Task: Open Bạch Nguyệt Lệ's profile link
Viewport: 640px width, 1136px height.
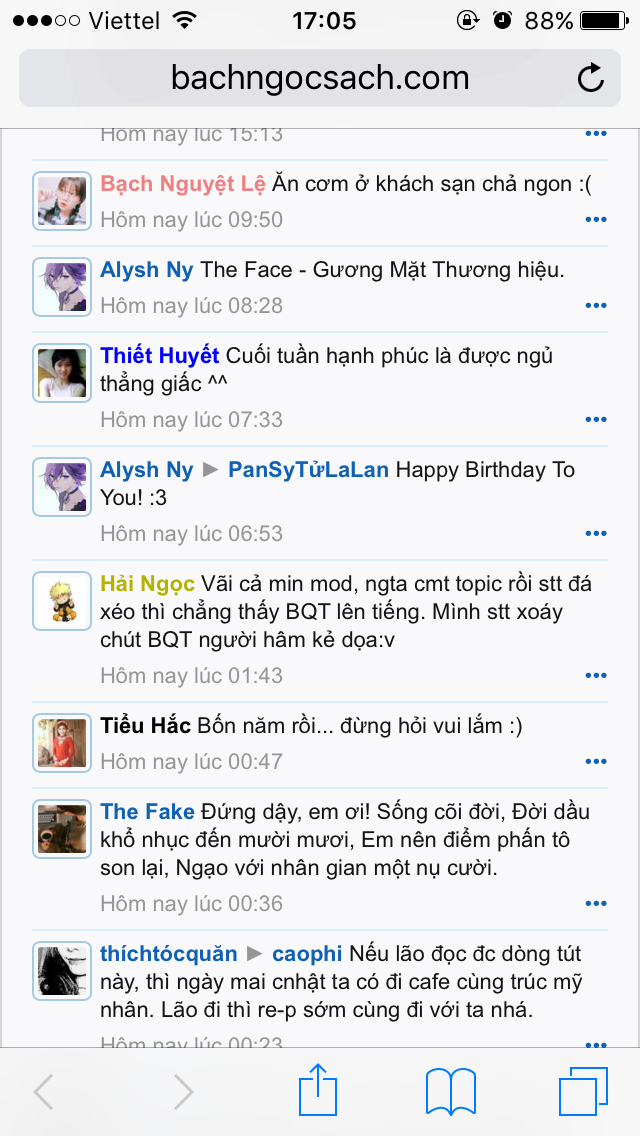Action: (x=183, y=184)
